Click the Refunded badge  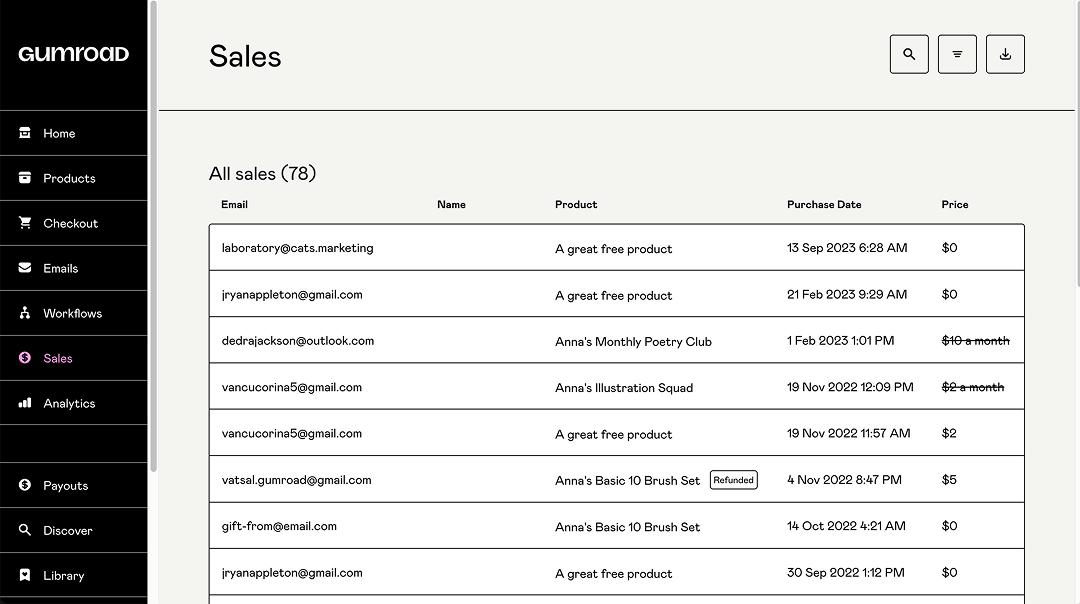(734, 480)
